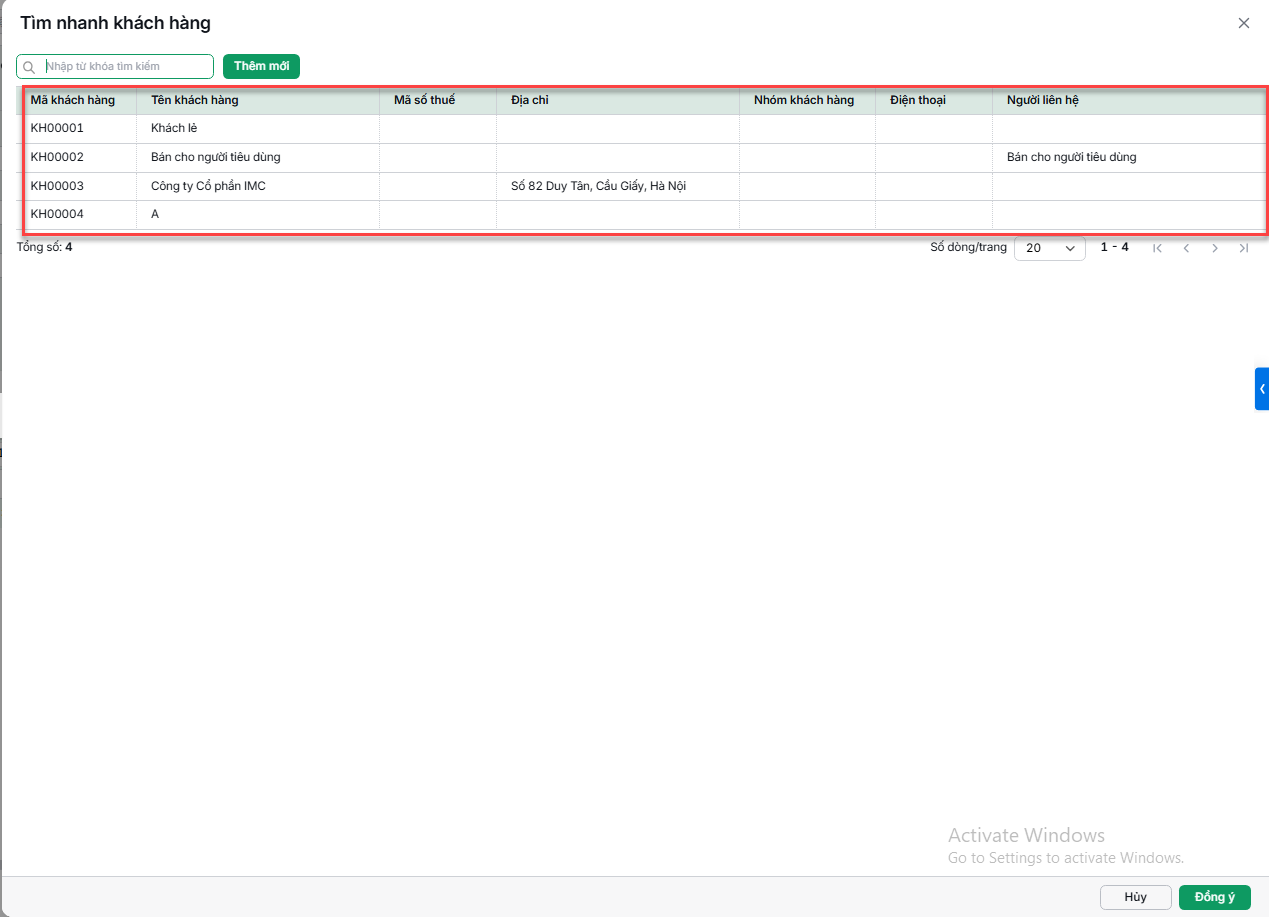Open the rows per page dropdown
The height and width of the screenshot is (917, 1269).
[1049, 248]
